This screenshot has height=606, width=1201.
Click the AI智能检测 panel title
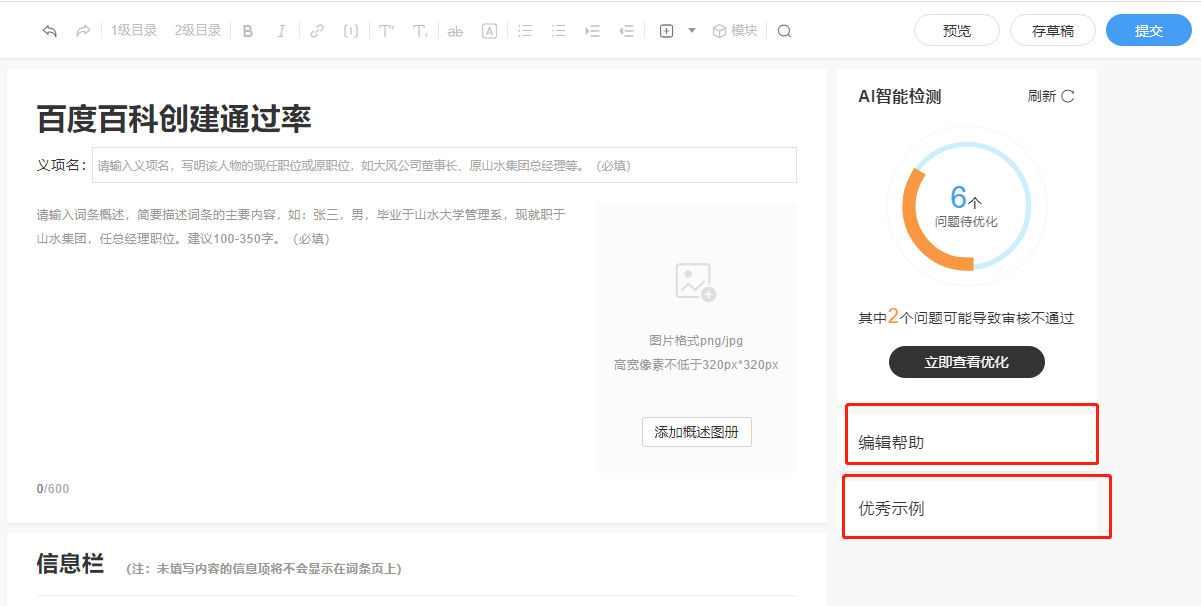[900, 97]
